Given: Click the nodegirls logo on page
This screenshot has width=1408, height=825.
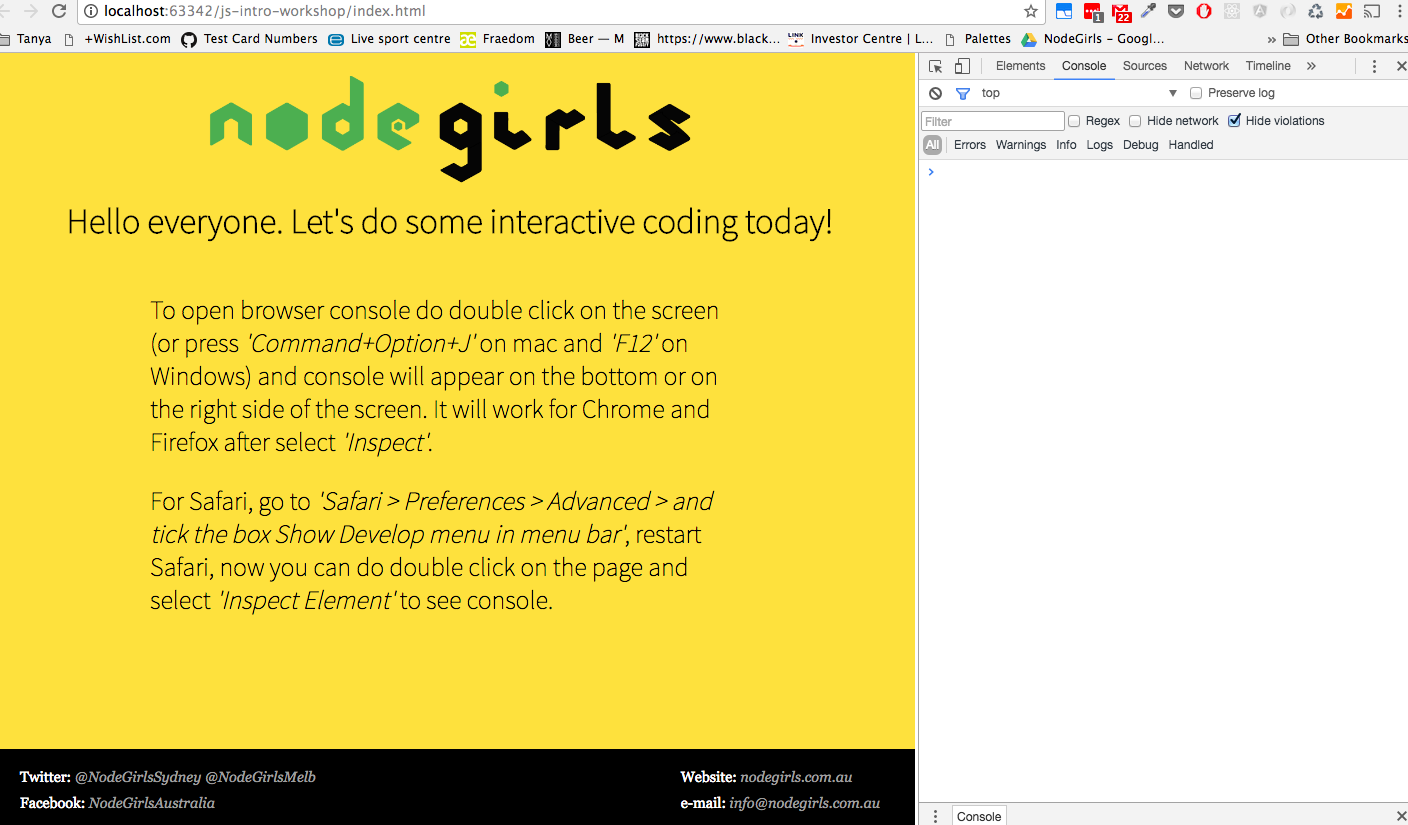Looking at the screenshot, I should (450, 127).
